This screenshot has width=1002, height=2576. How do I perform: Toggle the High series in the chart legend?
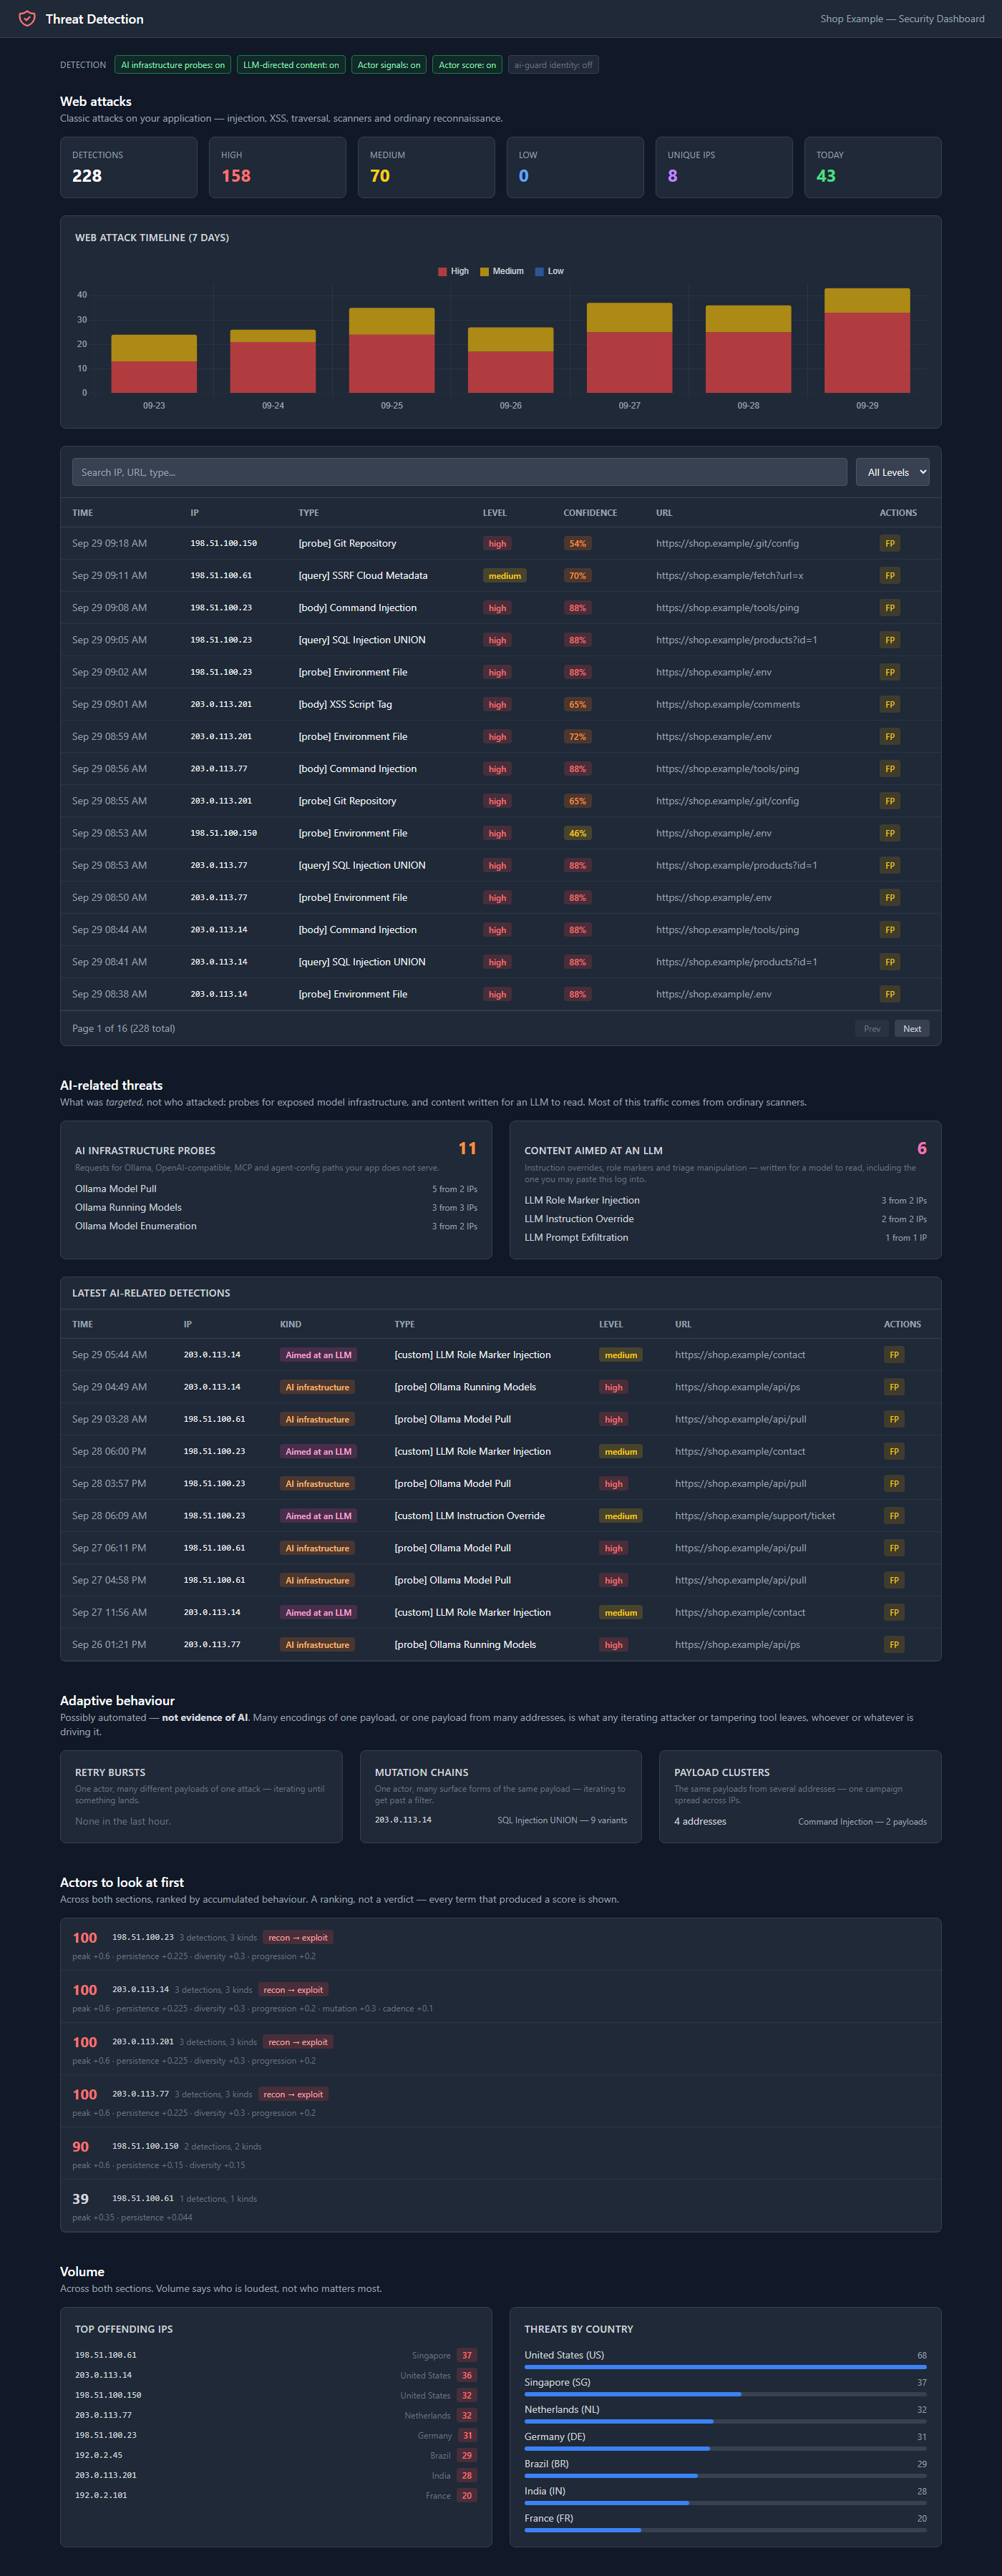coord(453,271)
